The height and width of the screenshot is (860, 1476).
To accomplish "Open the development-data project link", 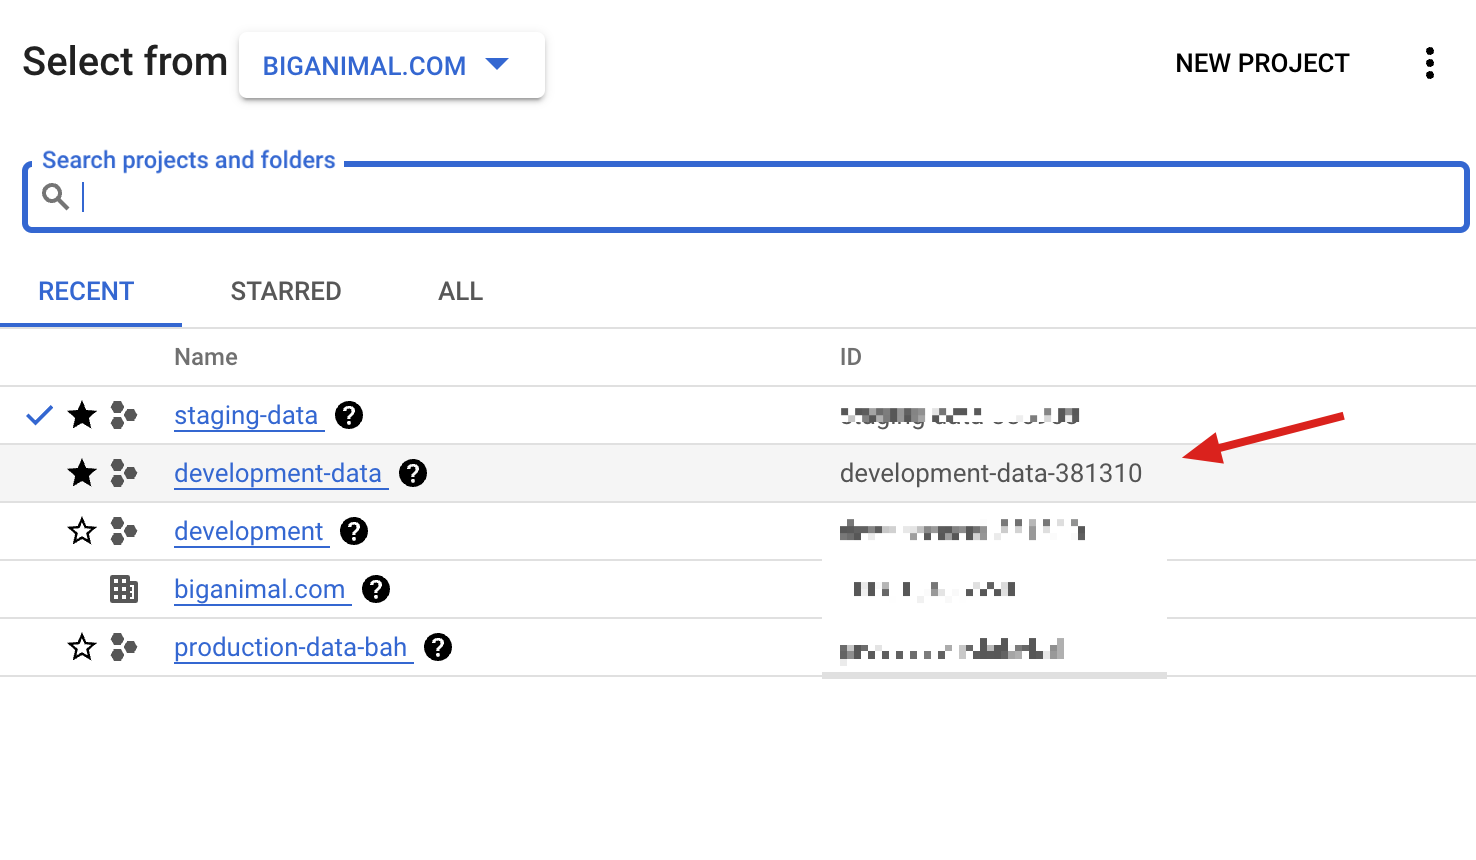I will [x=278, y=473].
